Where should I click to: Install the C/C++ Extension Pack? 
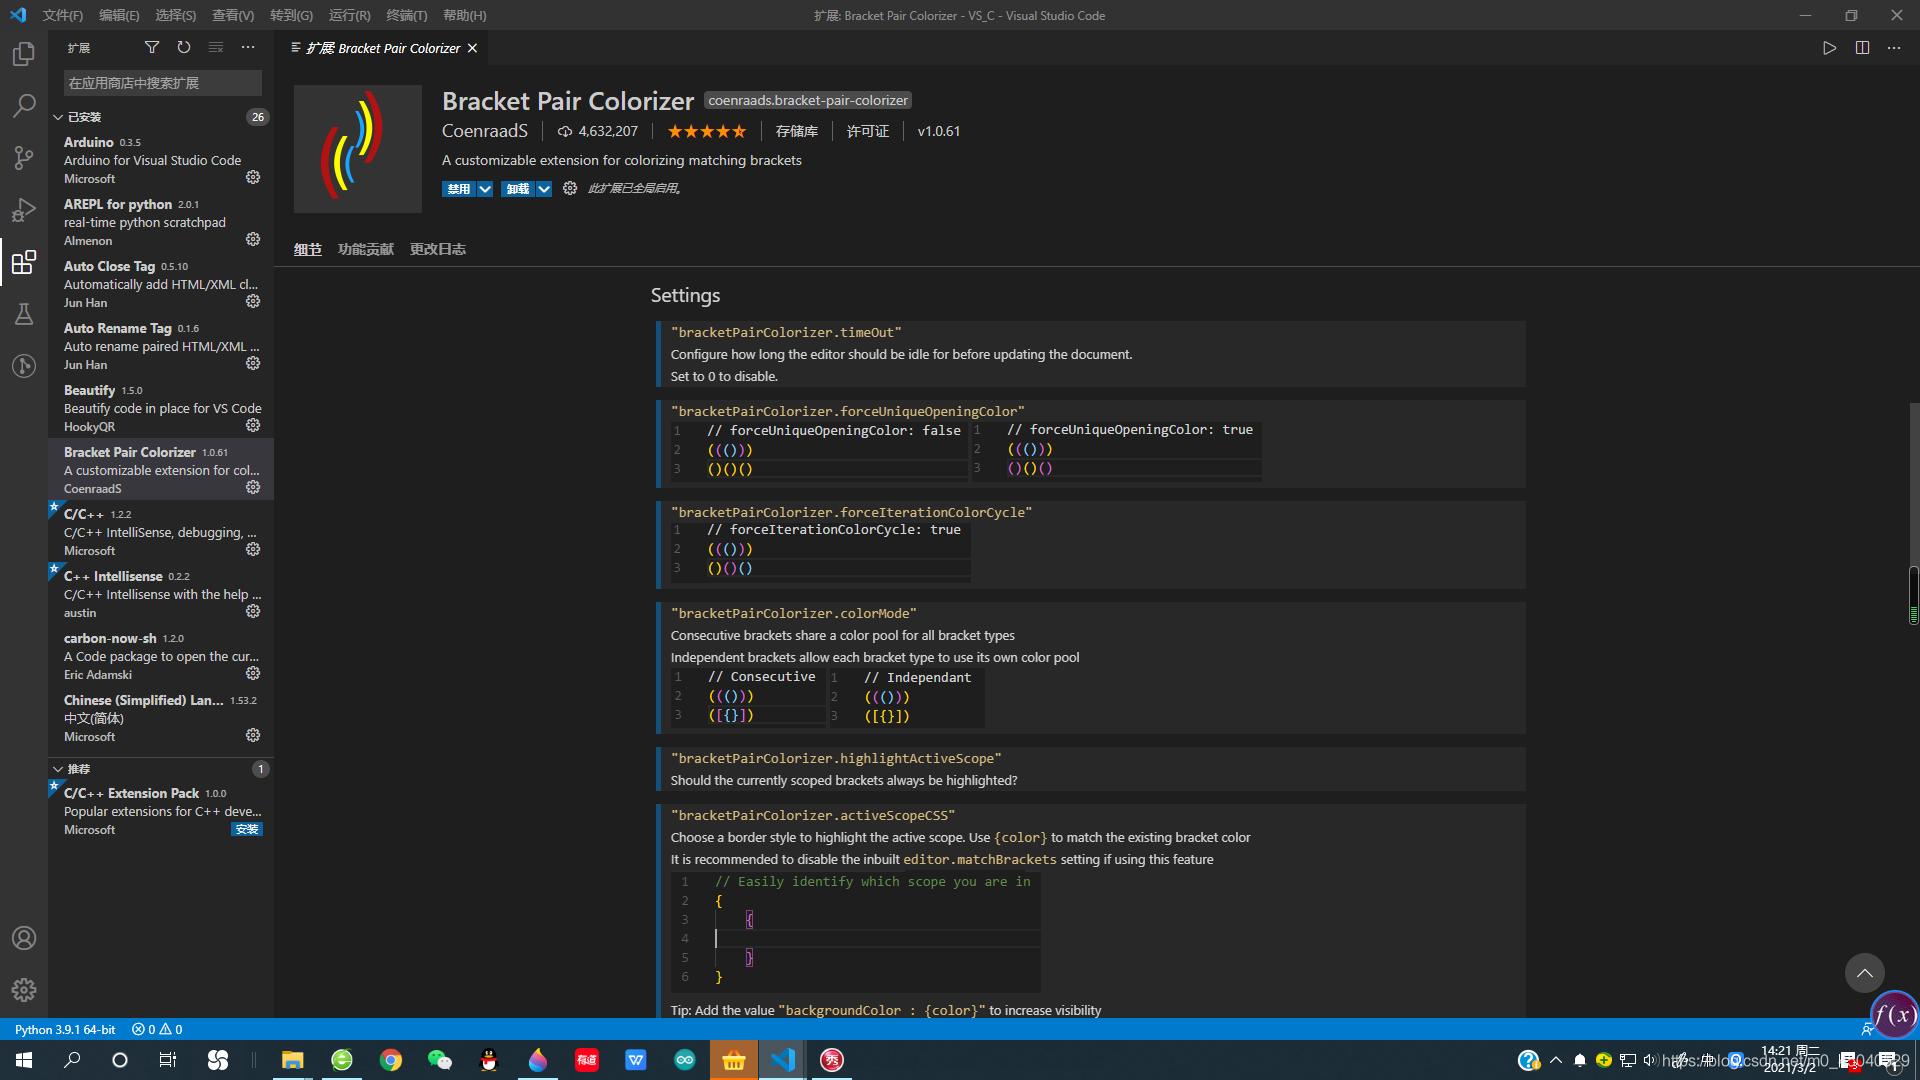click(x=247, y=829)
